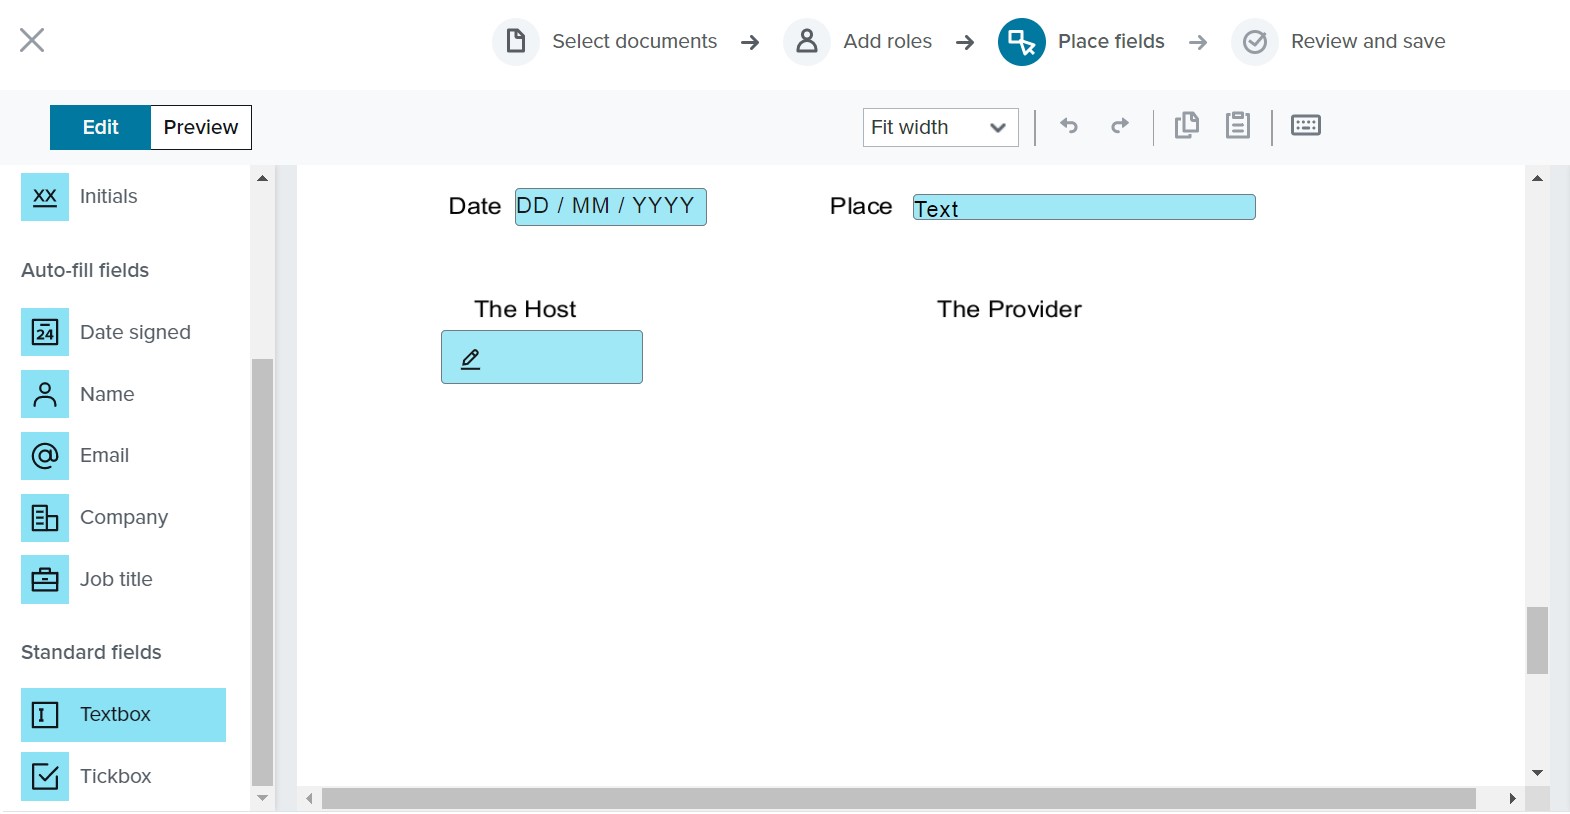Click the Place fields step label
The height and width of the screenshot is (814, 1570).
tap(1111, 41)
